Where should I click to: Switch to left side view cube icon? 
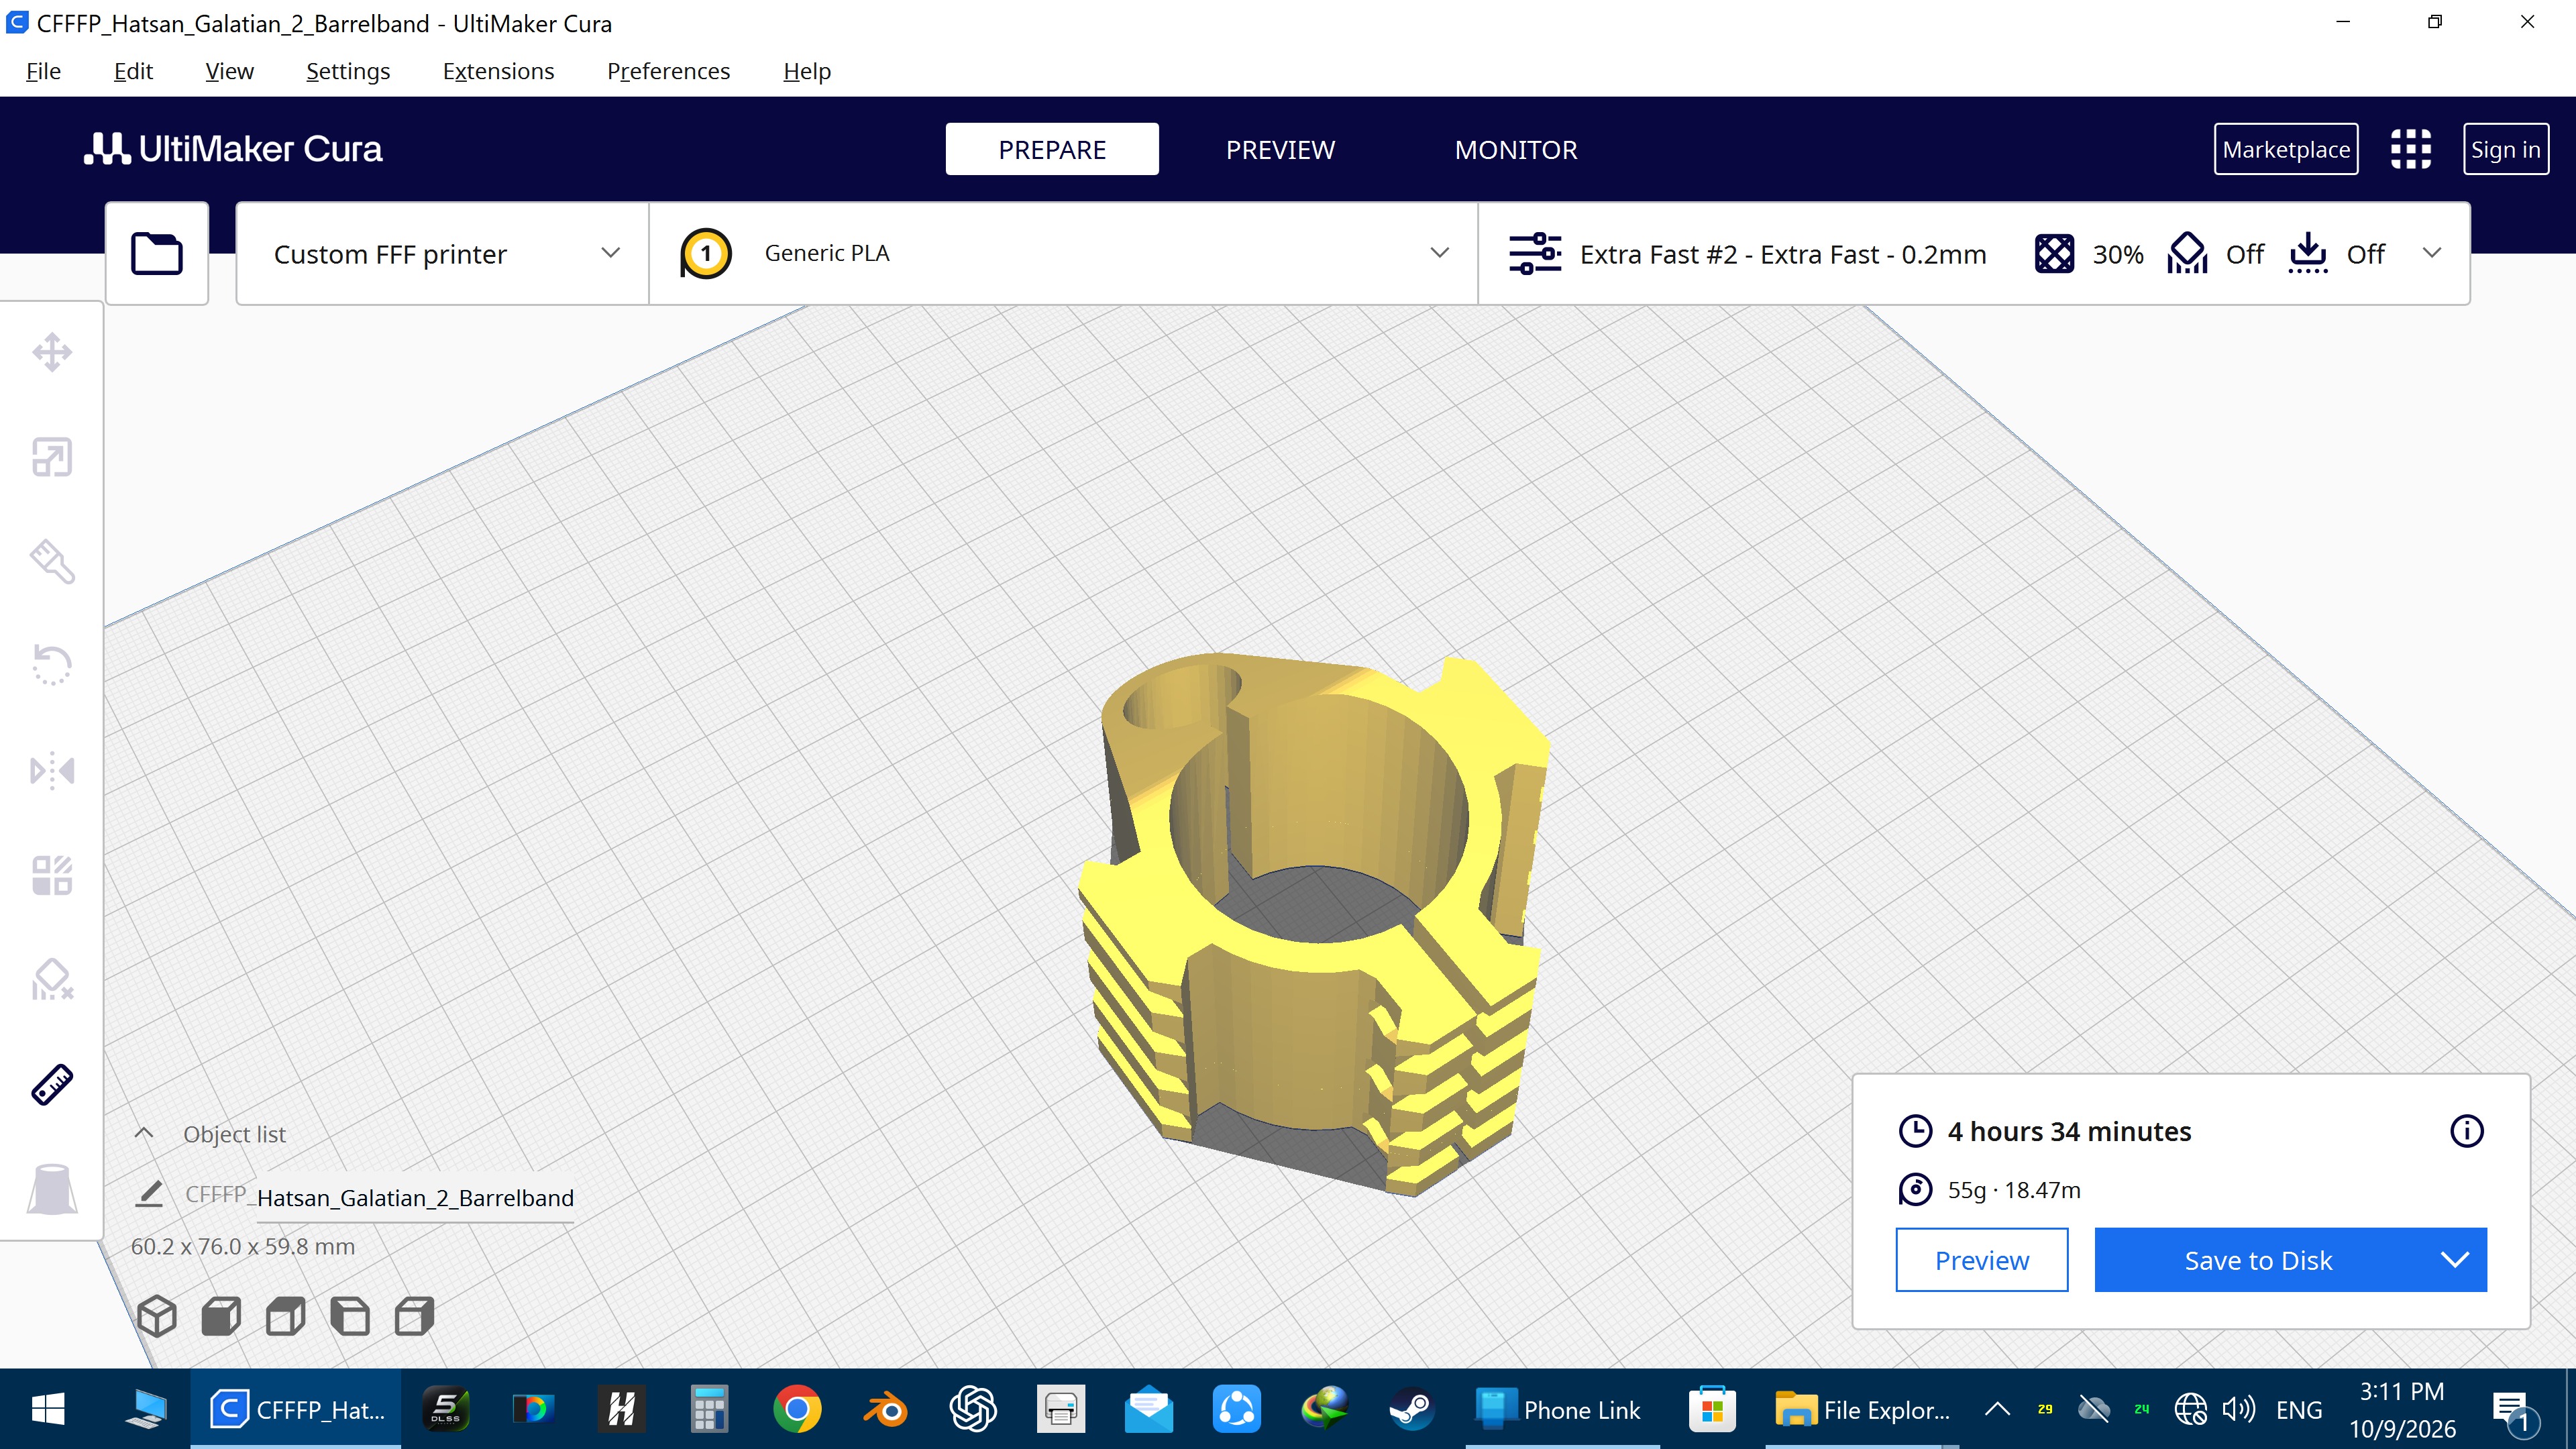coord(350,1316)
